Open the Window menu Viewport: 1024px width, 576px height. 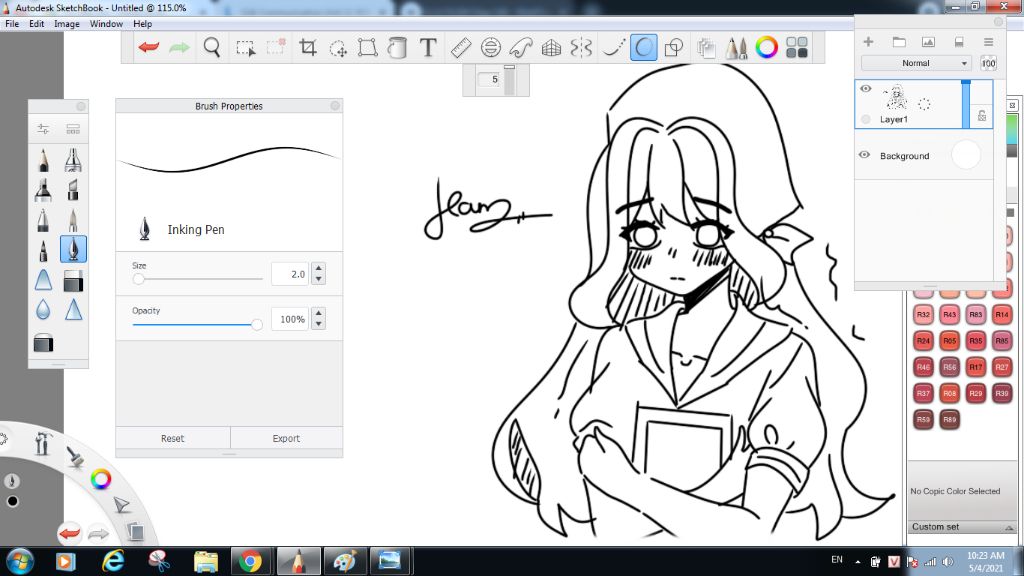tap(106, 24)
